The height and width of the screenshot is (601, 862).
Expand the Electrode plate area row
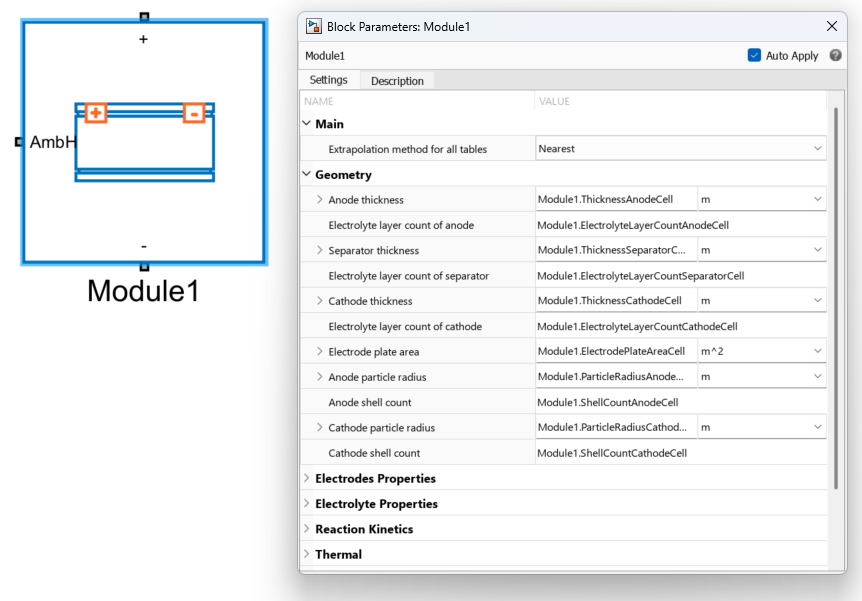pyautogui.click(x=319, y=351)
